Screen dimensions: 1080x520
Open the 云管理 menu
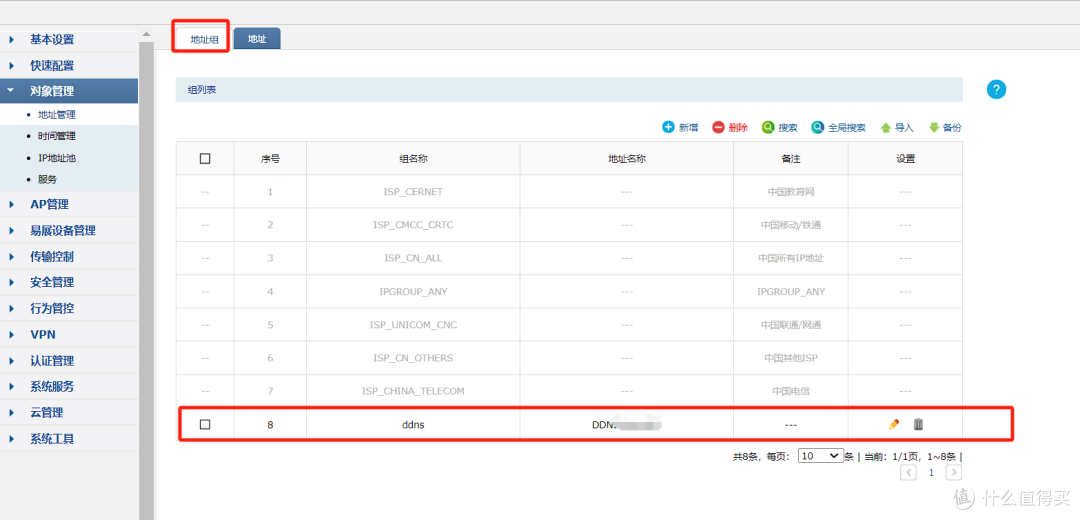pyautogui.click(x=69, y=413)
